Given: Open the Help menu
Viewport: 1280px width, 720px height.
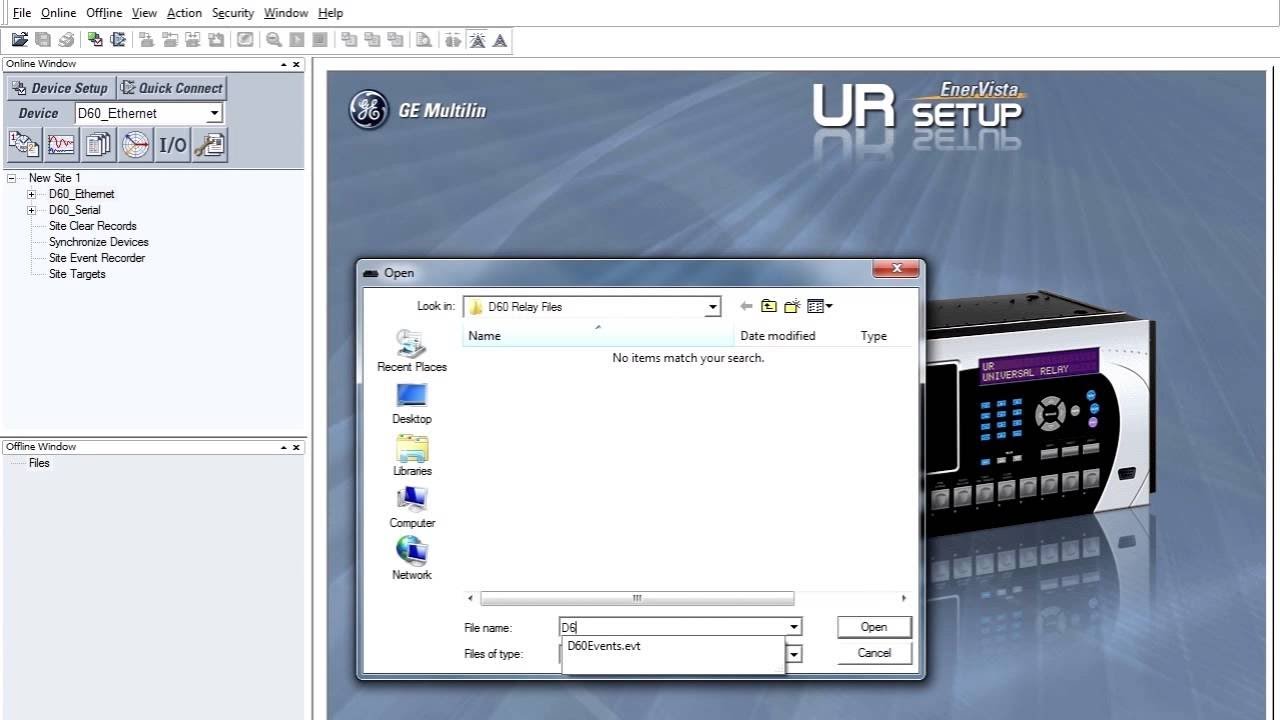Looking at the screenshot, I should click(x=330, y=13).
